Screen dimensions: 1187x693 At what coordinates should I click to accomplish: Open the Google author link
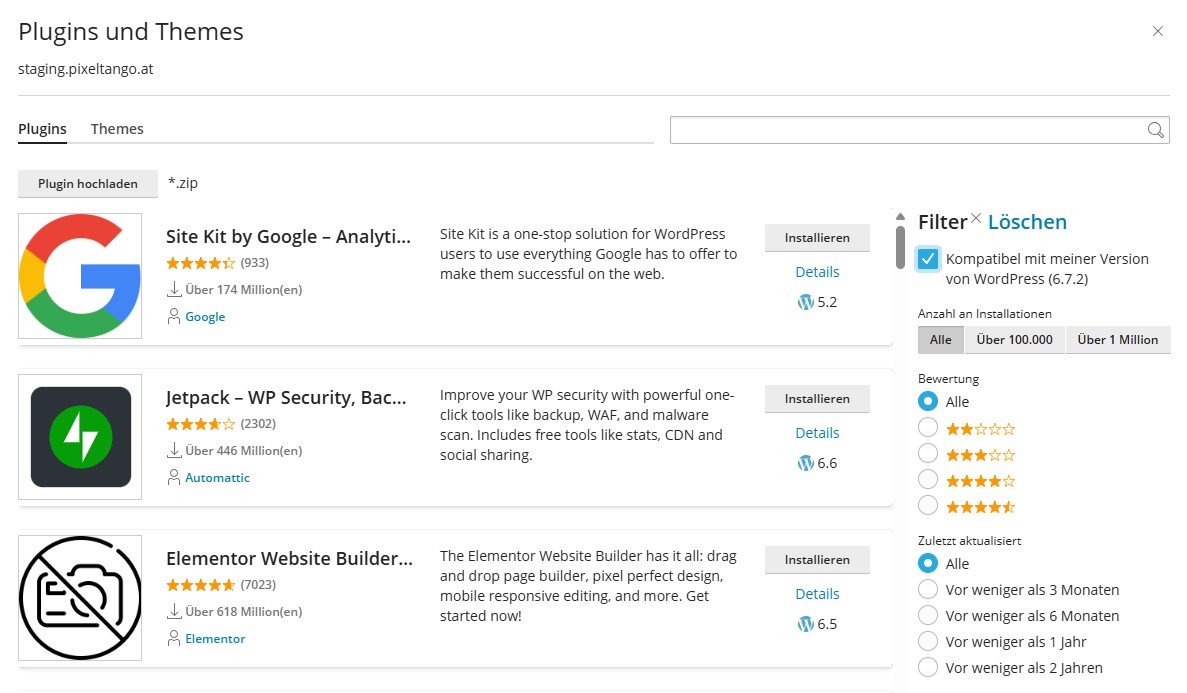pyautogui.click(x=205, y=317)
